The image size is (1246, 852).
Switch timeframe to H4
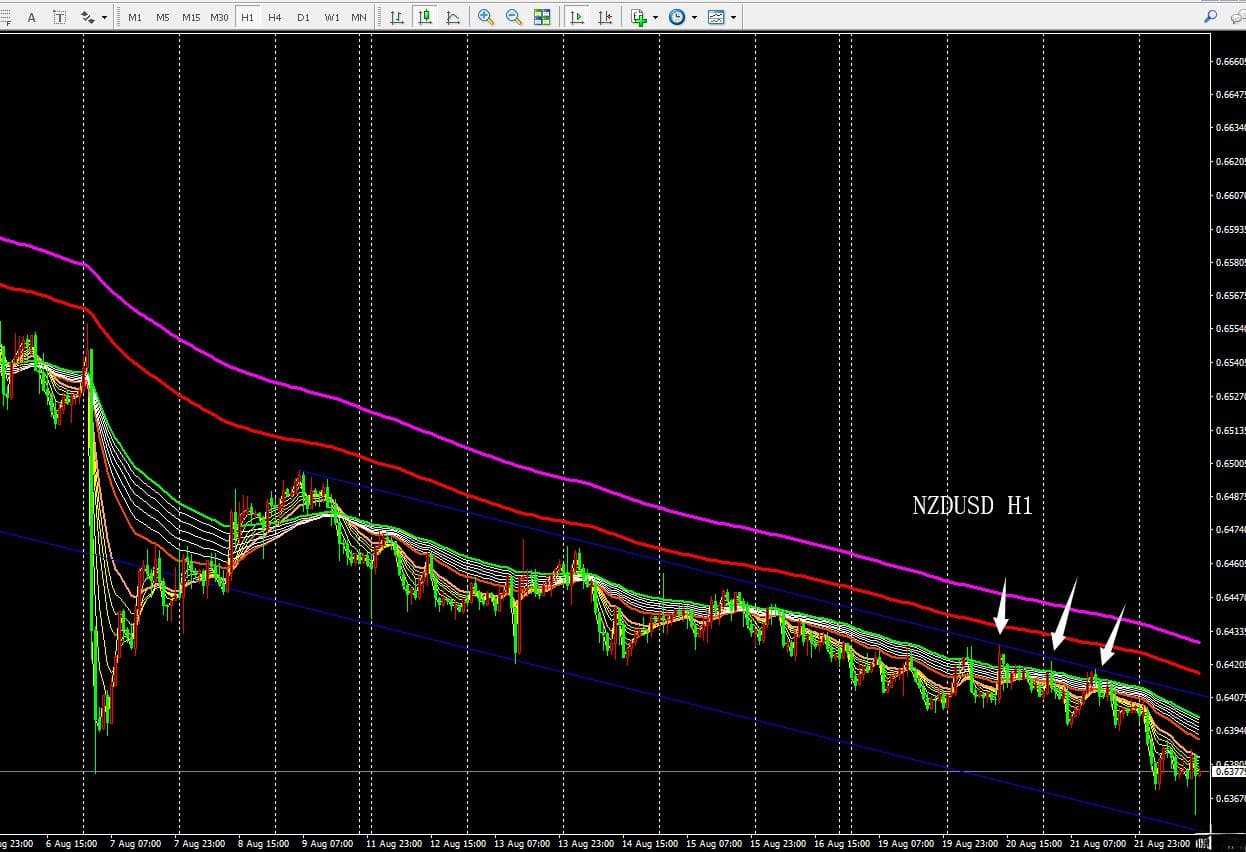point(274,17)
